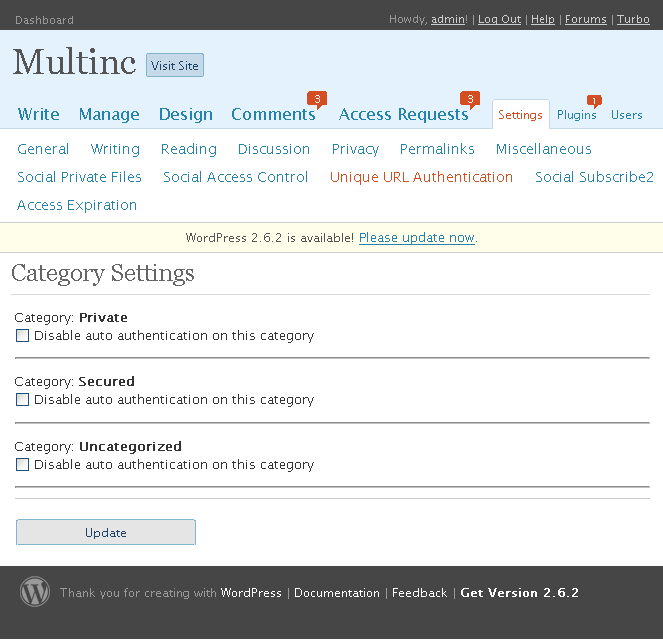Click the WordPress logo in the footer
663x640 pixels.
35,591
